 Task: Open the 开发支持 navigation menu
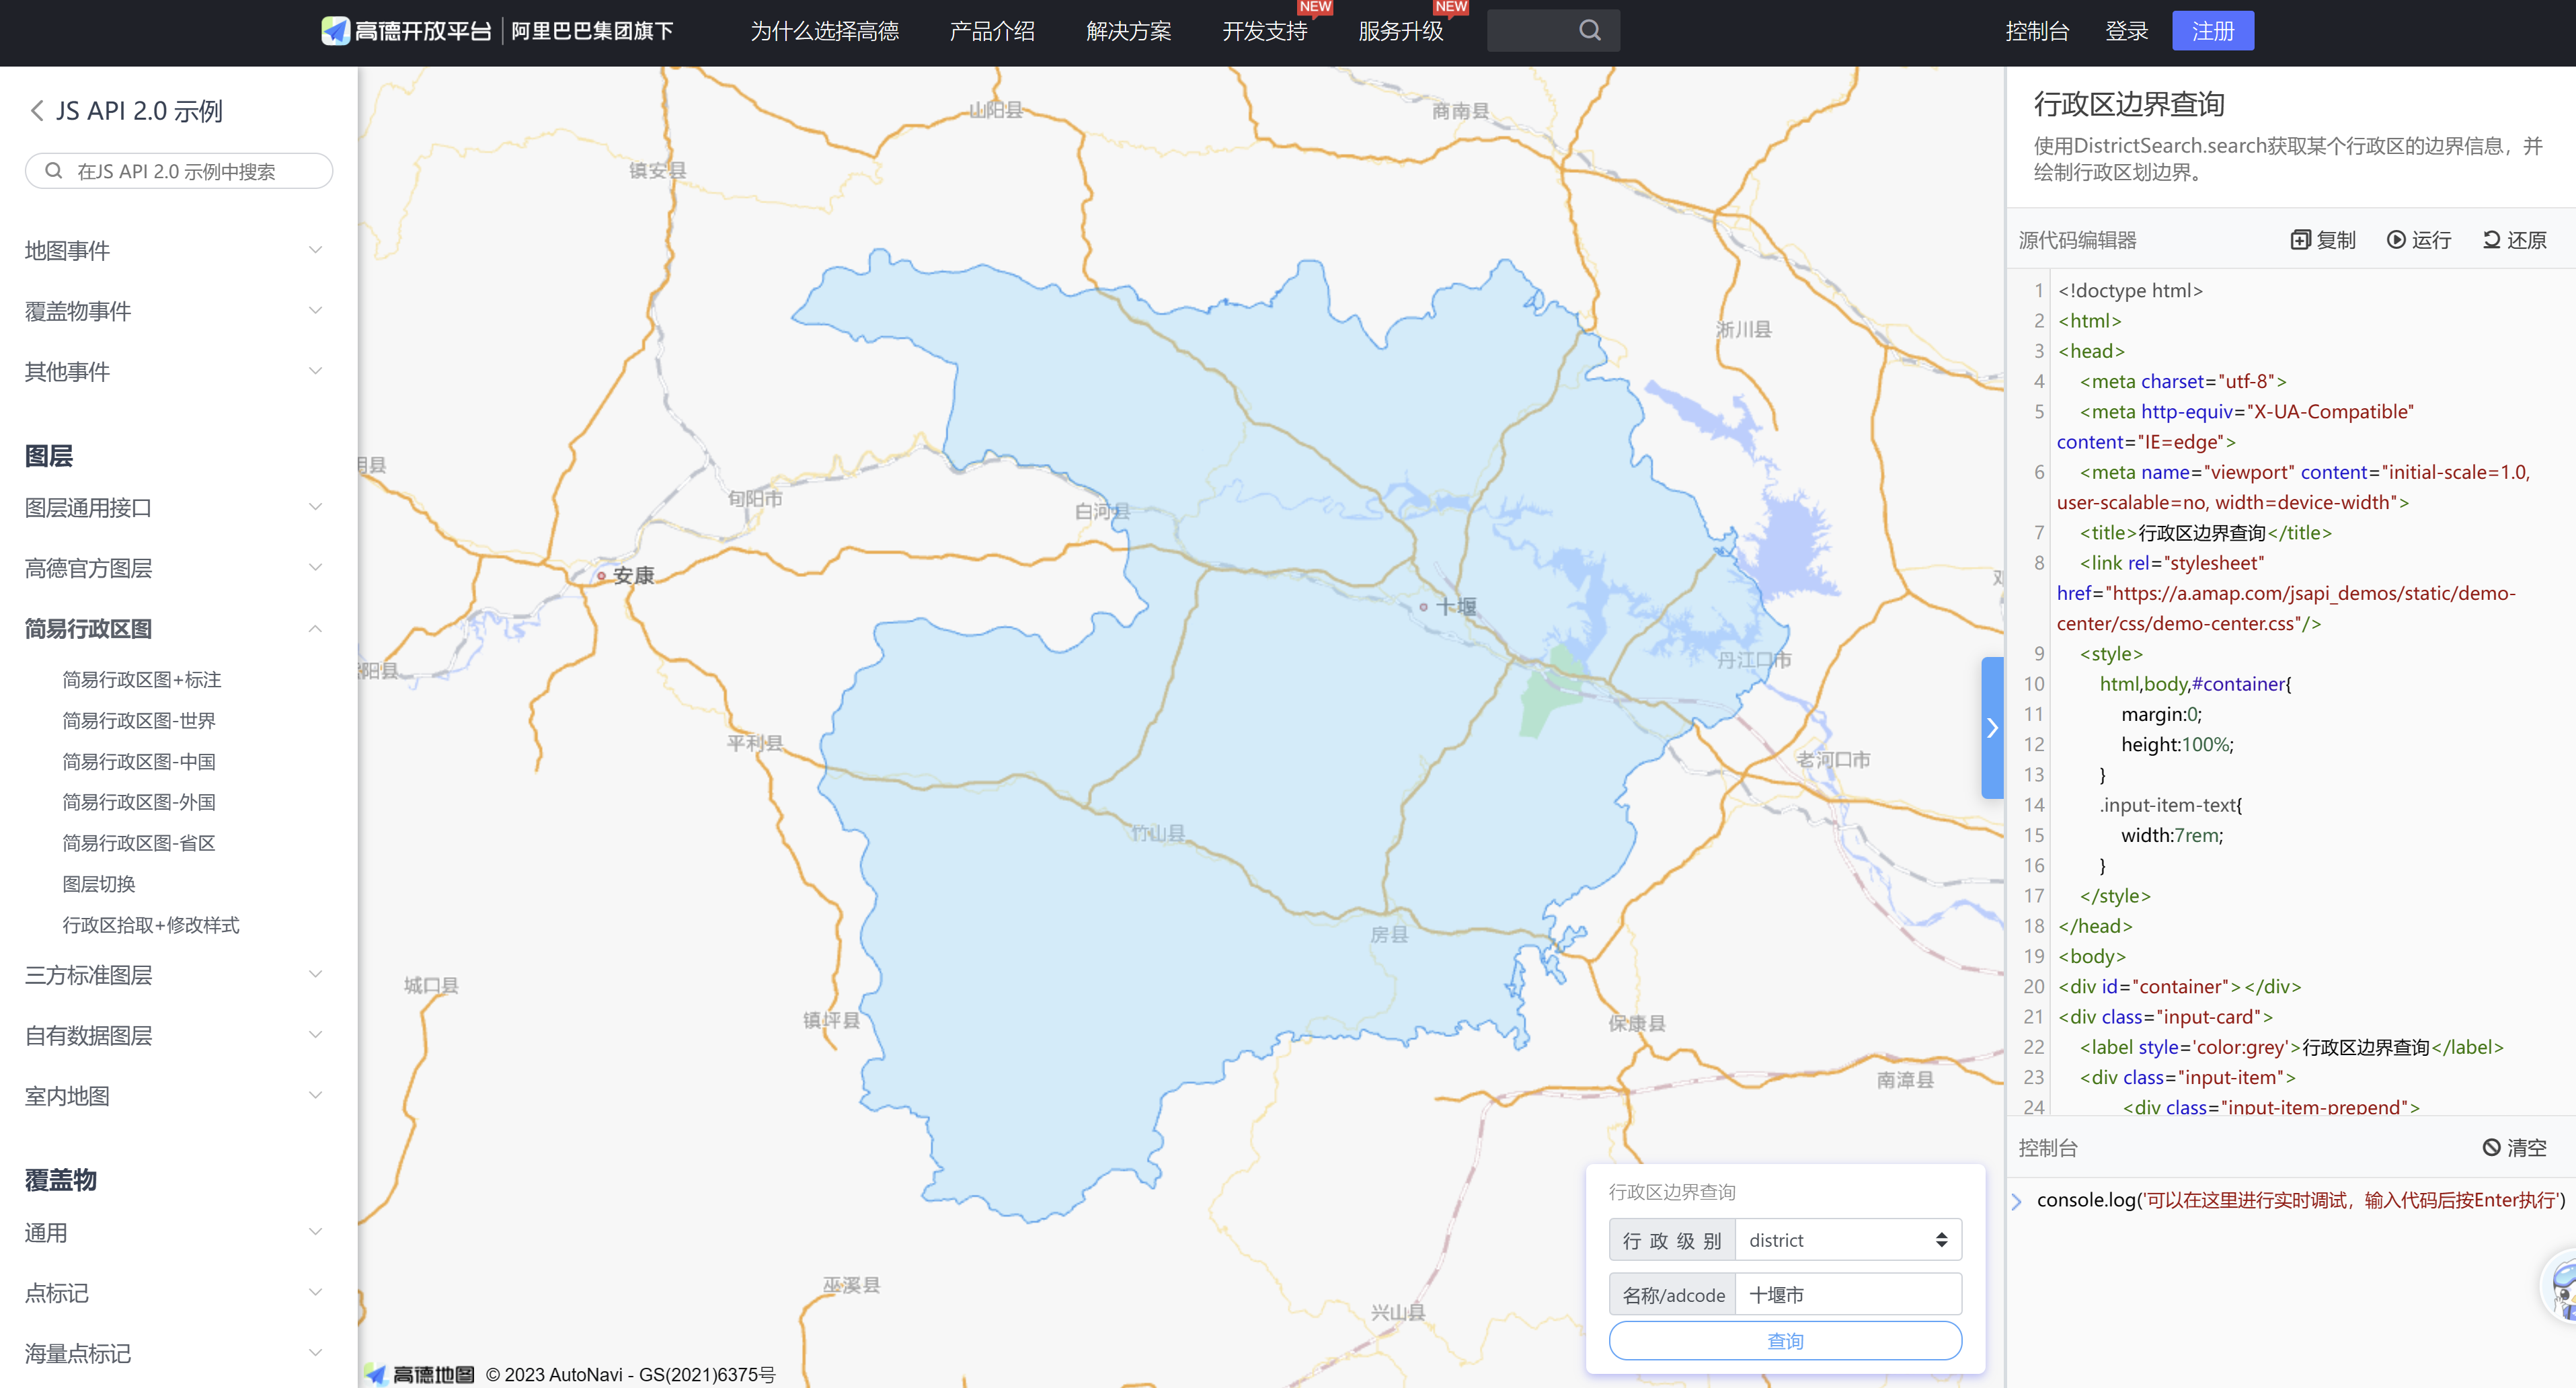click(1264, 31)
